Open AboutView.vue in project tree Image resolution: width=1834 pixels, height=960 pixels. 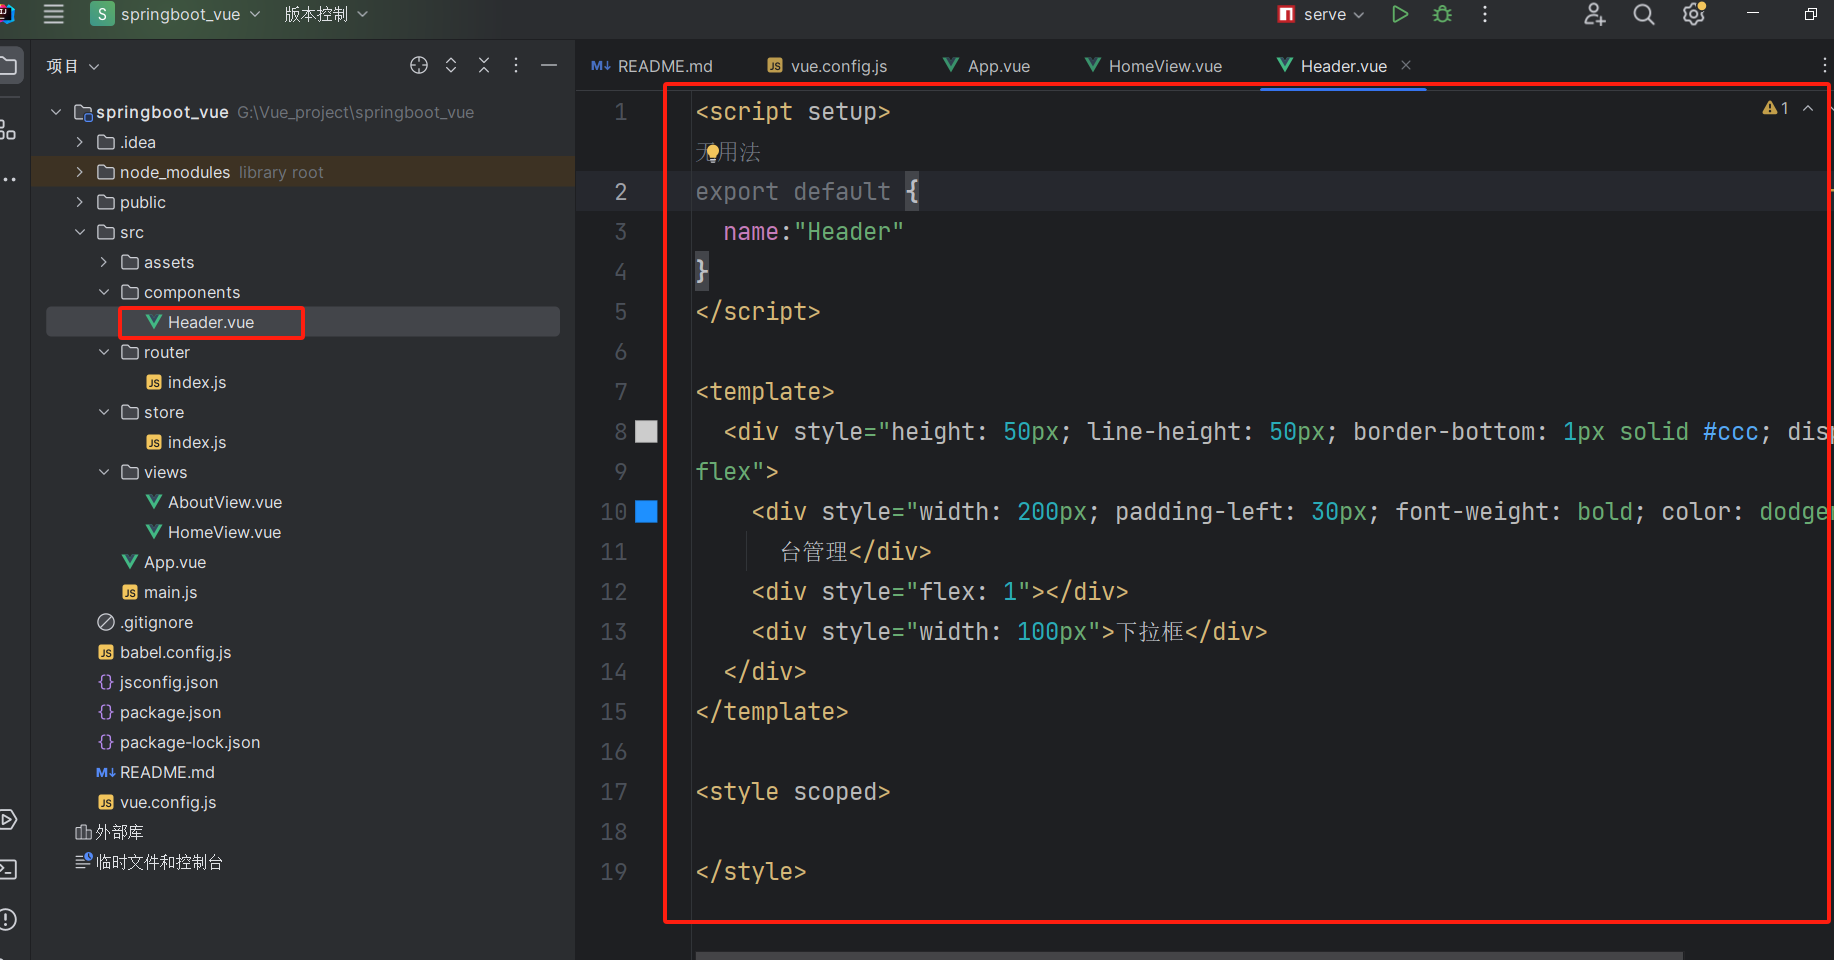pos(214,502)
